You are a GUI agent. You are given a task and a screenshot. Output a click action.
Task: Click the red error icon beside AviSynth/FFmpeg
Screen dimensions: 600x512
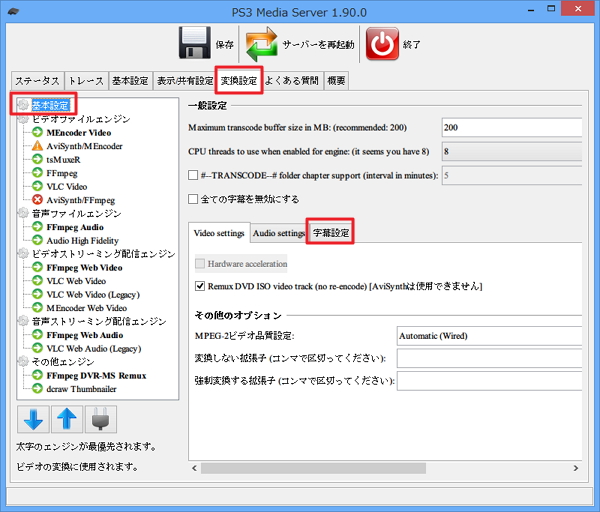37,200
